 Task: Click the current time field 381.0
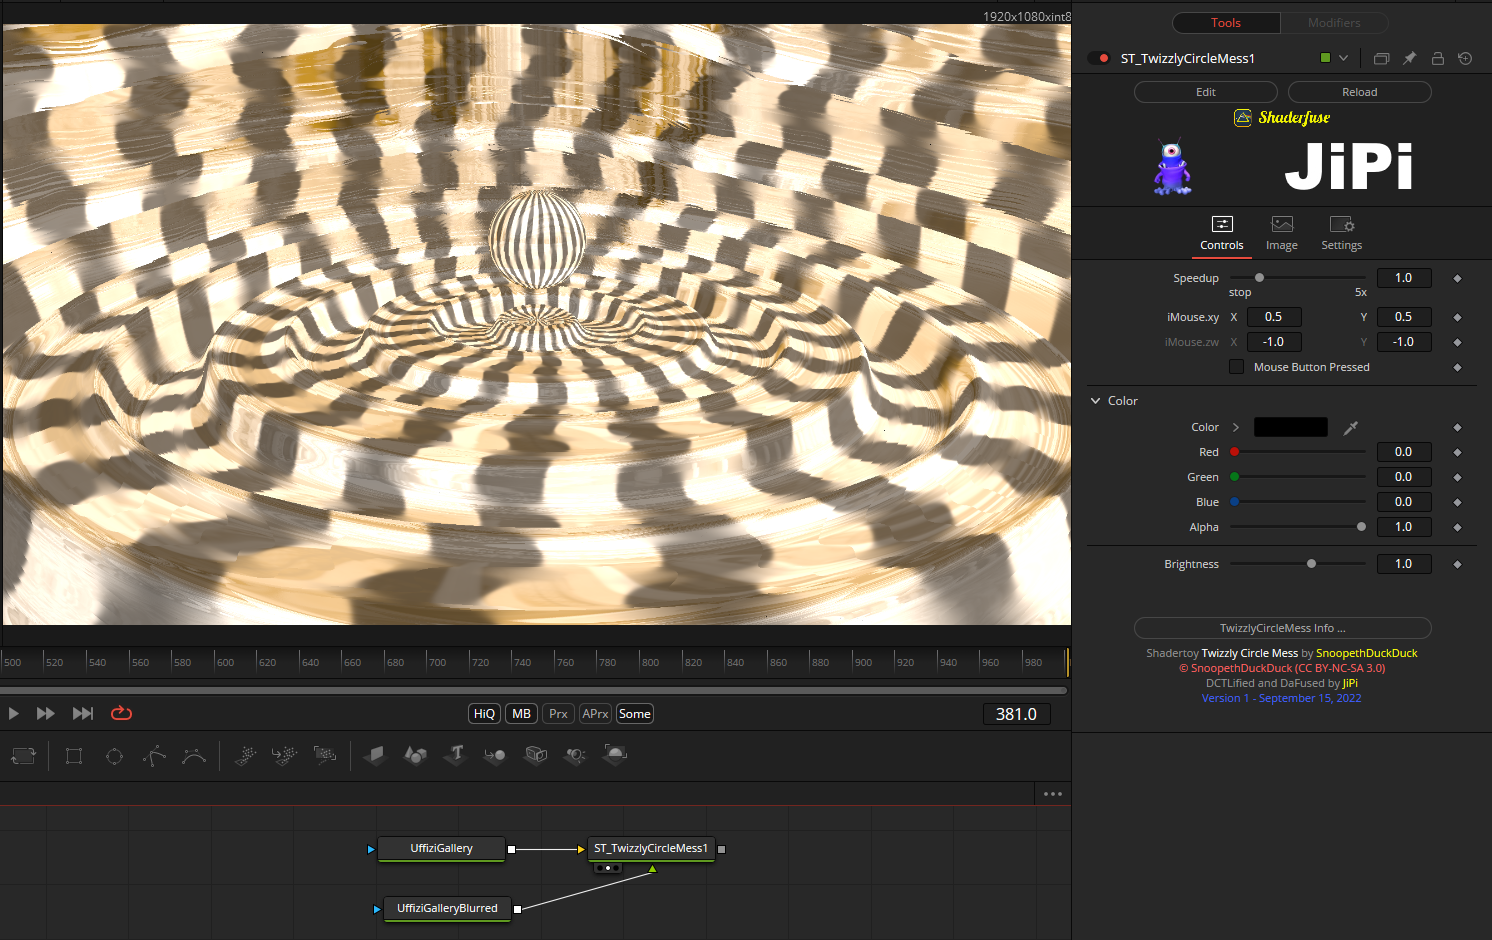(x=1016, y=714)
